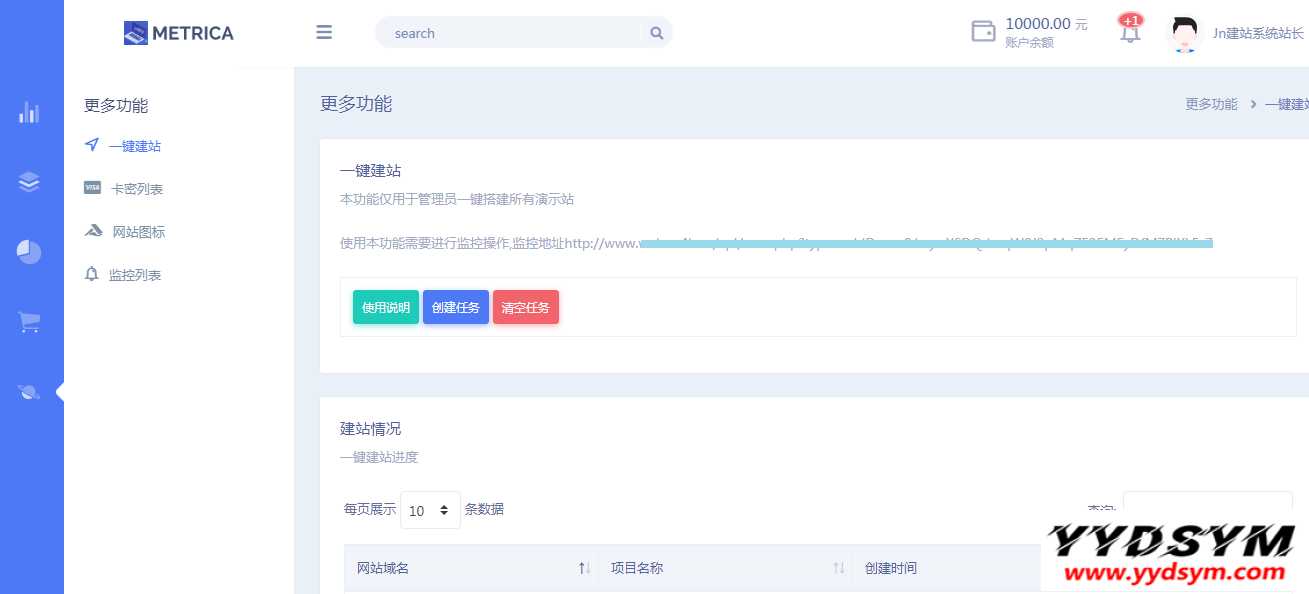The height and width of the screenshot is (594, 1309).
Task: Open the notification bell with +1 badge
Action: click(x=1130, y=31)
